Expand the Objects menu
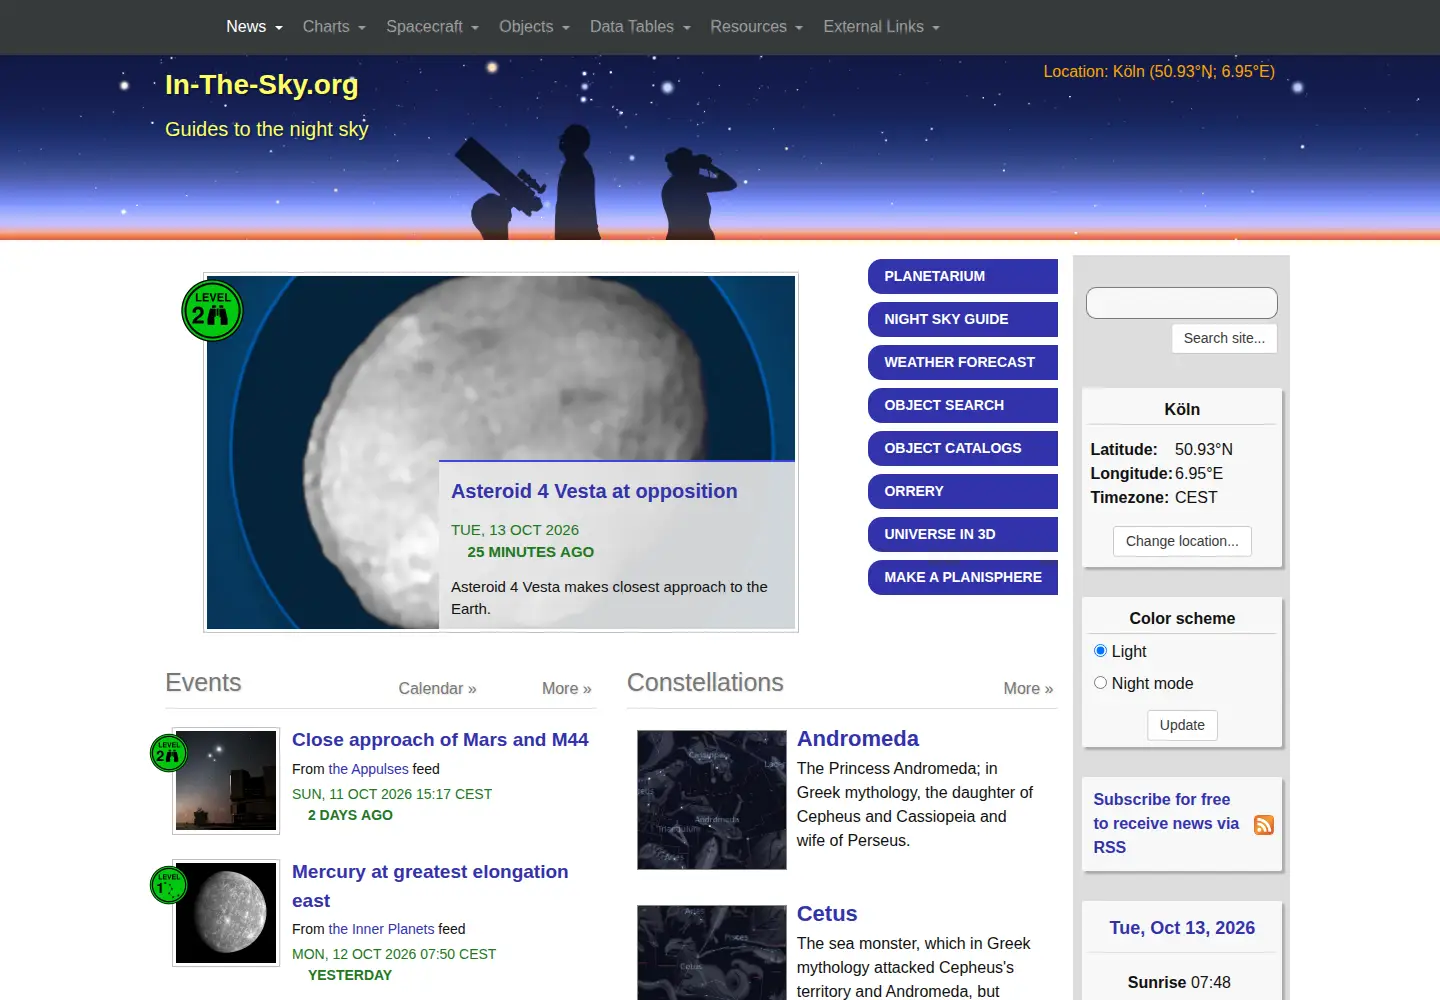This screenshot has height=1000, width=1440. 534,27
